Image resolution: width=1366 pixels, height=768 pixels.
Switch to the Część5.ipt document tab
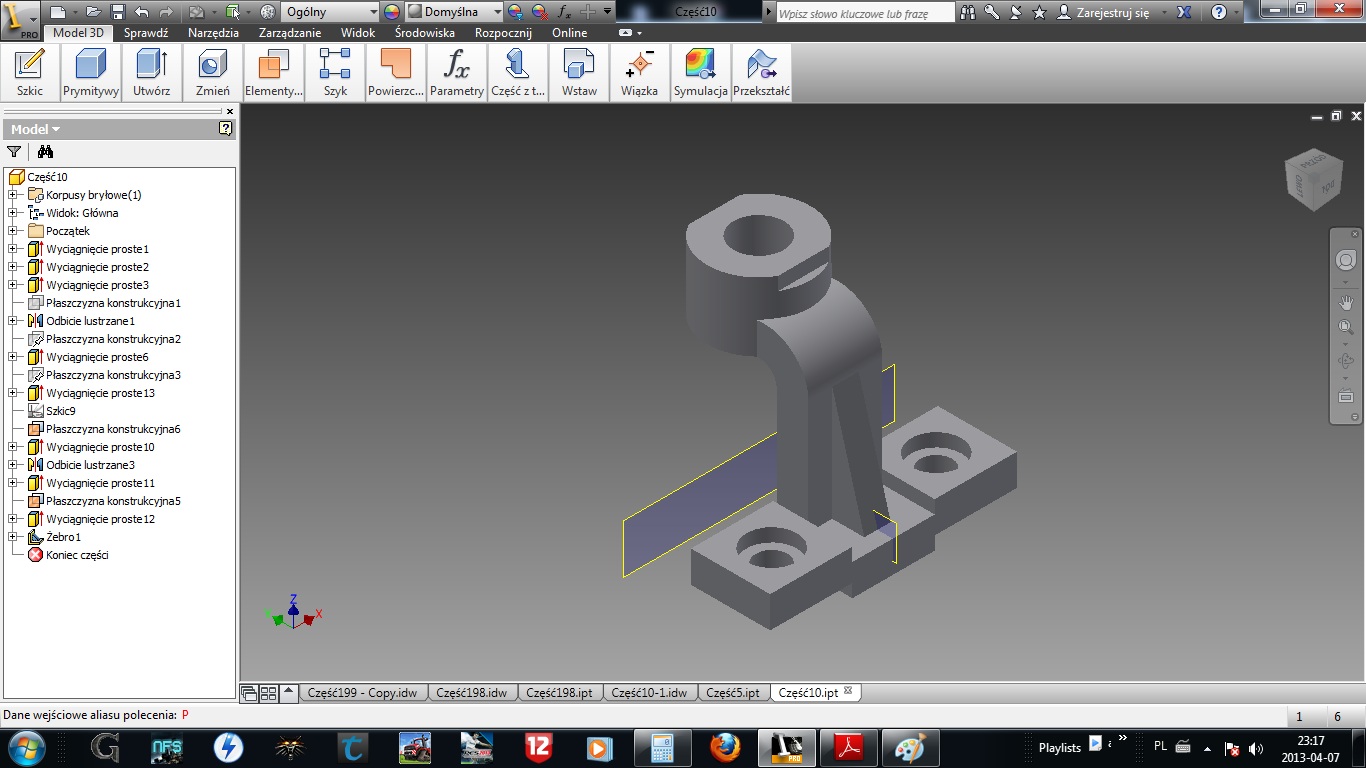(x=733, y=692)
